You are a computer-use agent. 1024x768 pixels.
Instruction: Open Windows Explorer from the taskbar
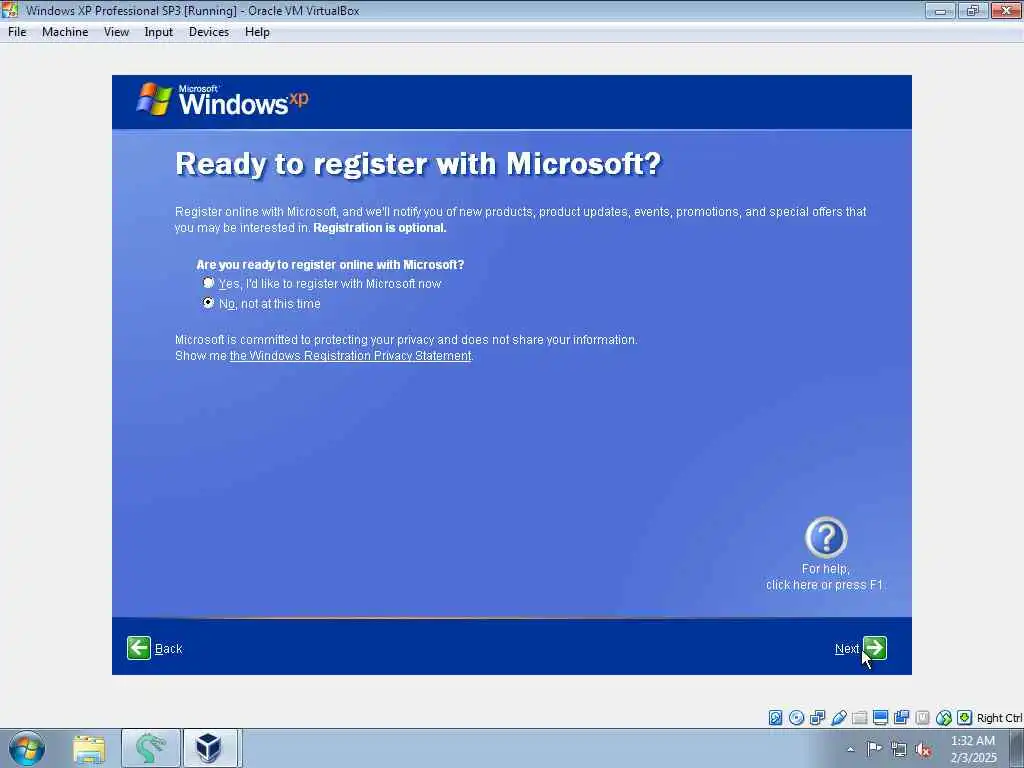[x=89, y=748]
